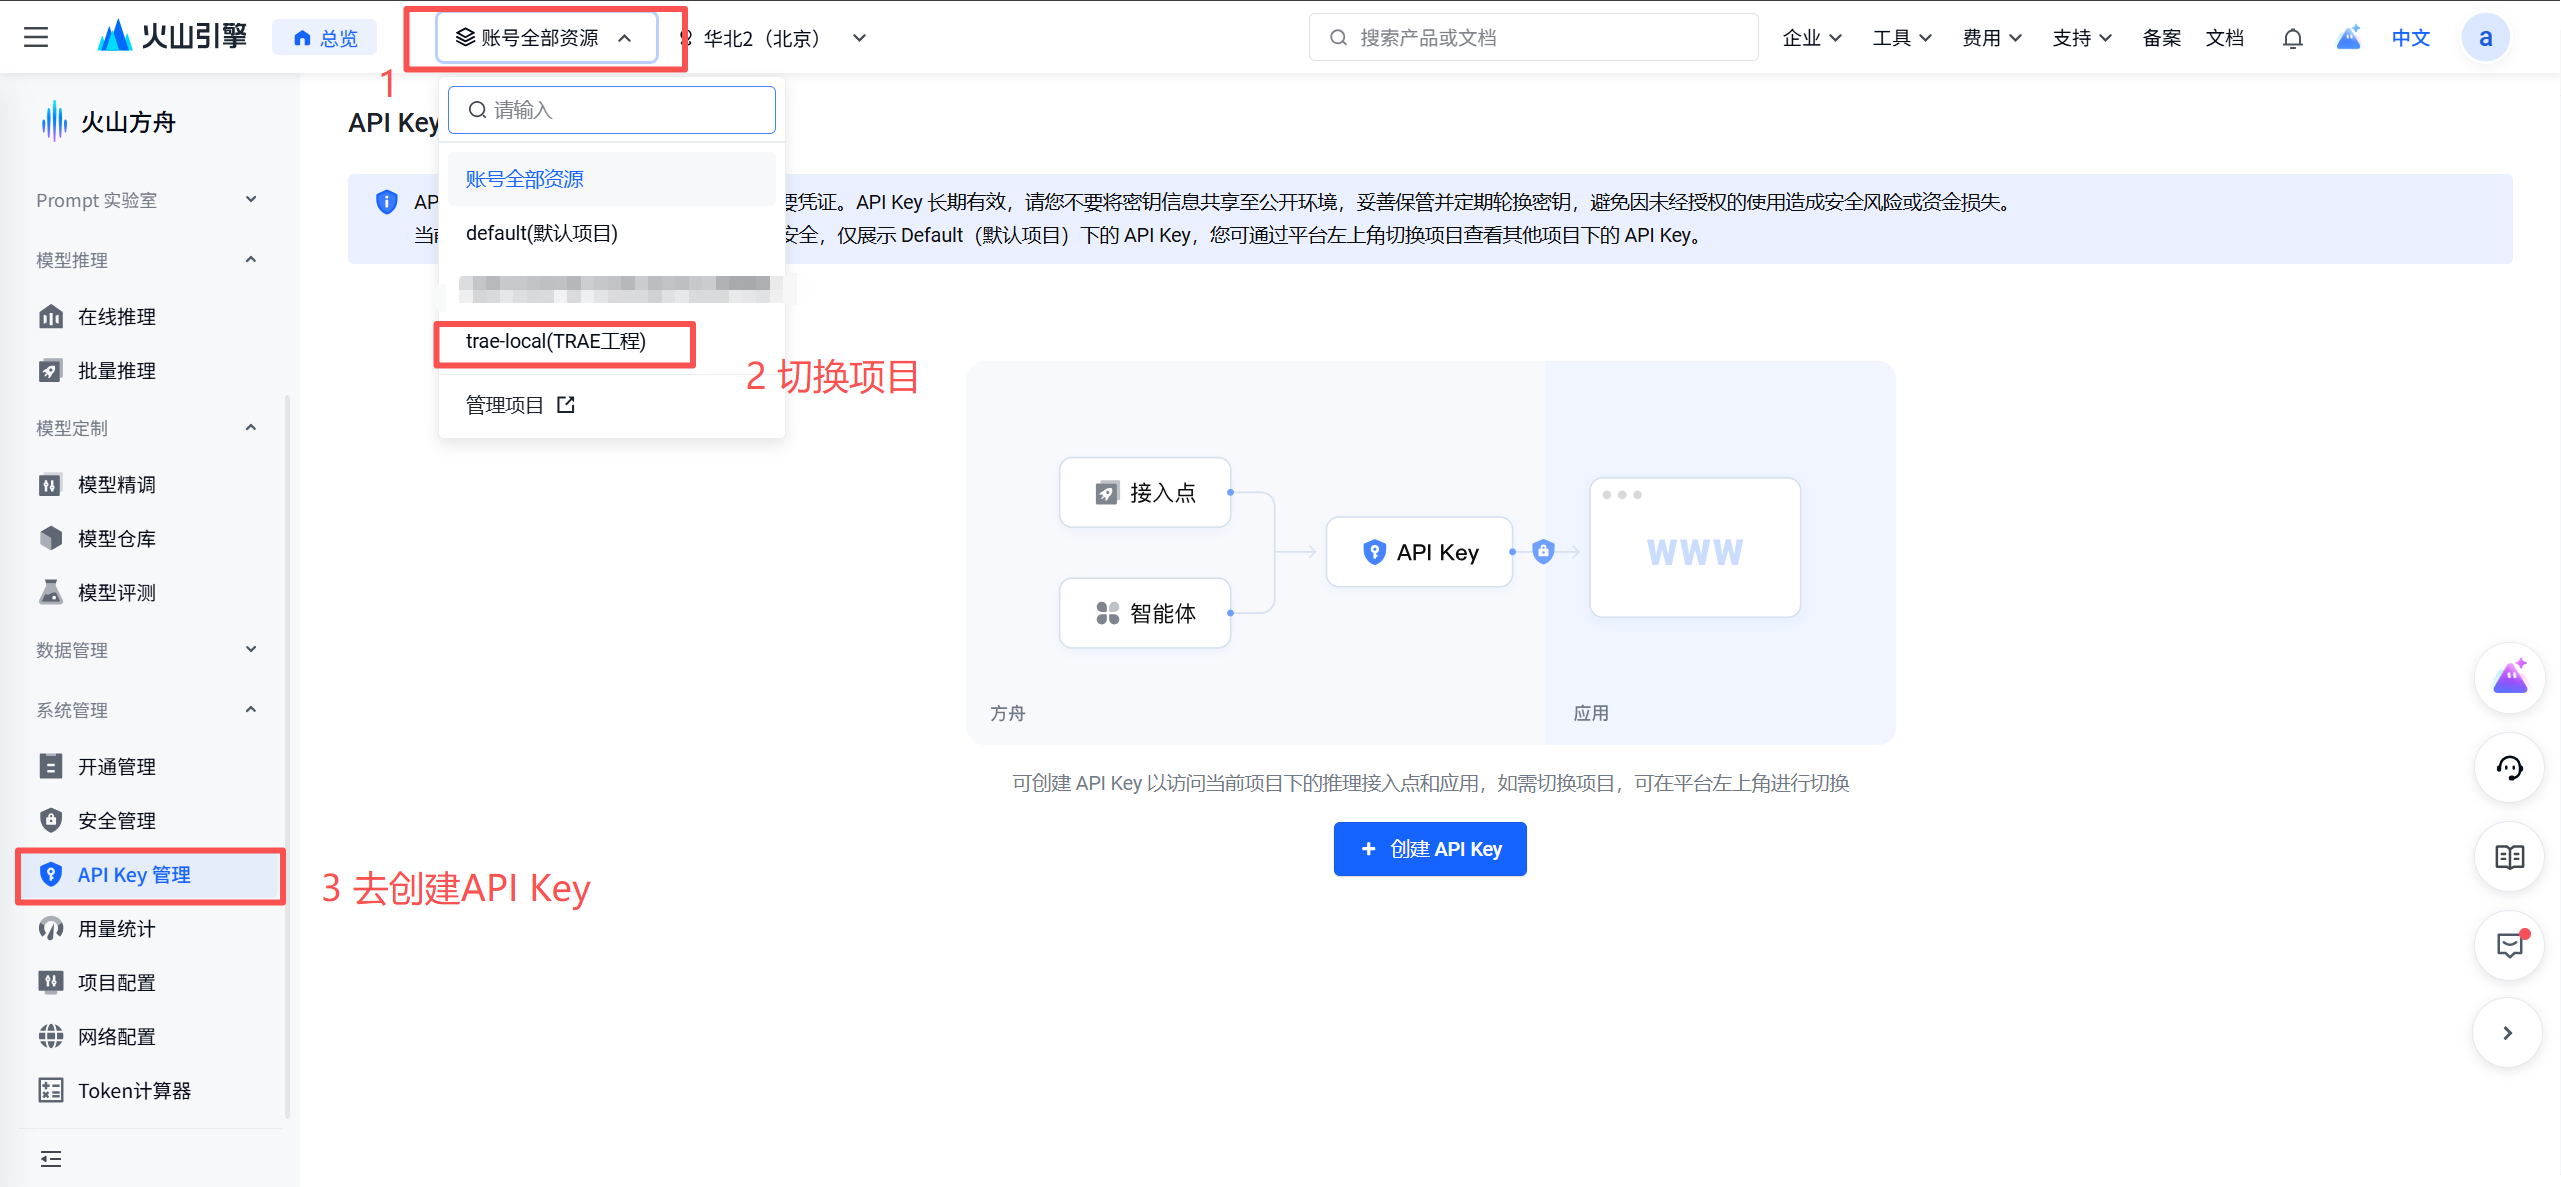The height and width of the screenshot is (1187, 2561).
Task: Click the AI assistant icon in header
Action: 2348,38
